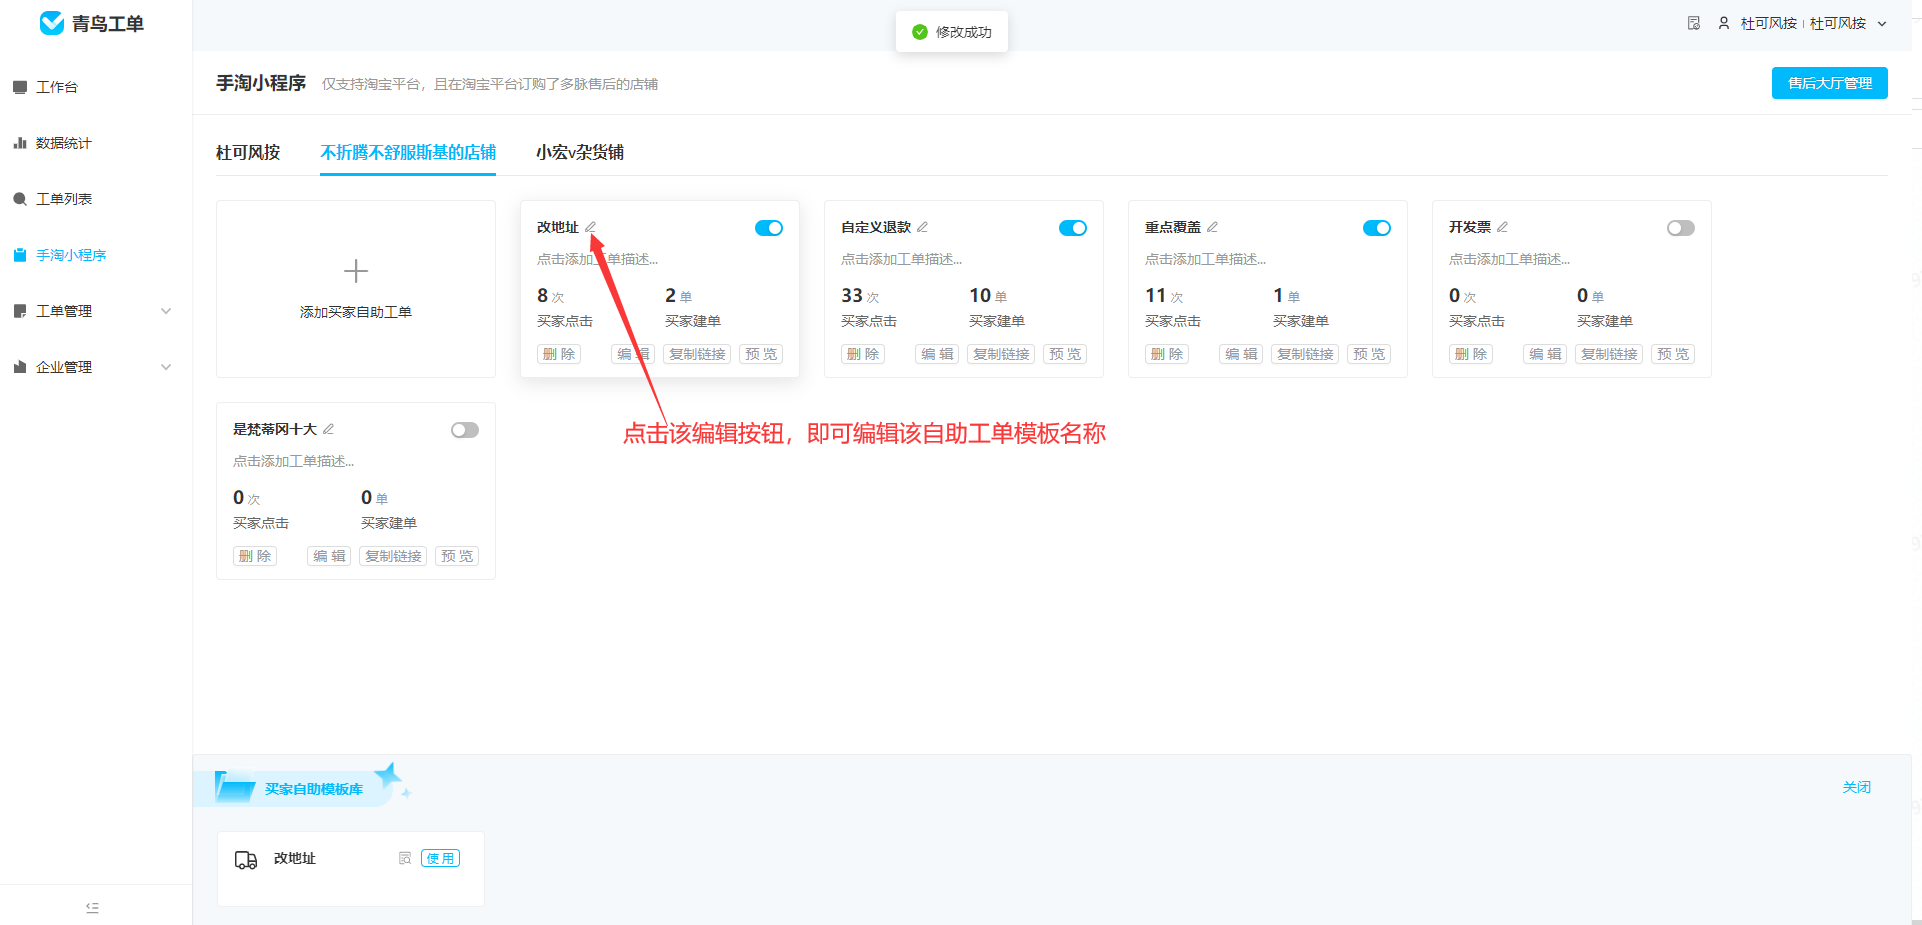The height and width of the screenshot is (925, 1922).
Task: Add a description to the 是梵蒂冈十大 card
Action: [x=294, y=461]
